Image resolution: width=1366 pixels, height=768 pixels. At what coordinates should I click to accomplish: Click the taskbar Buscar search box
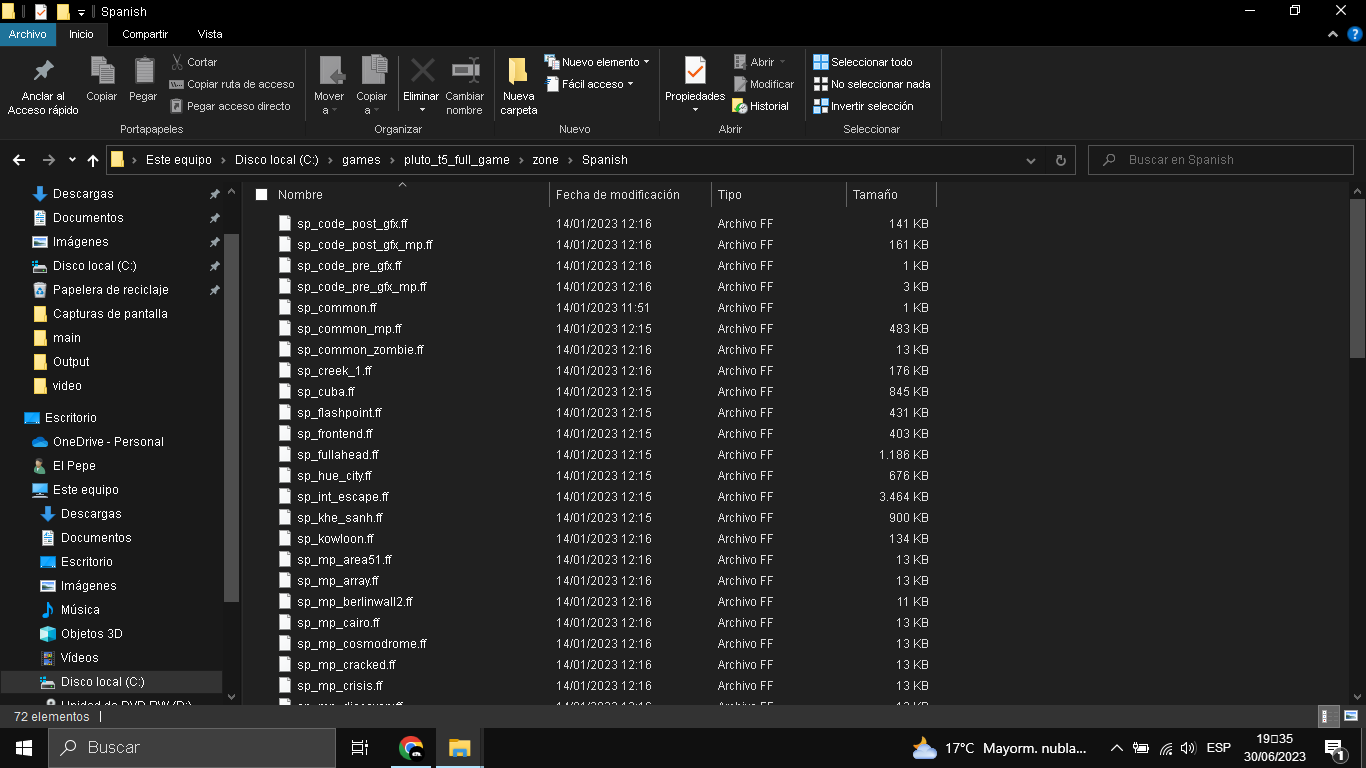coord(192,747)
